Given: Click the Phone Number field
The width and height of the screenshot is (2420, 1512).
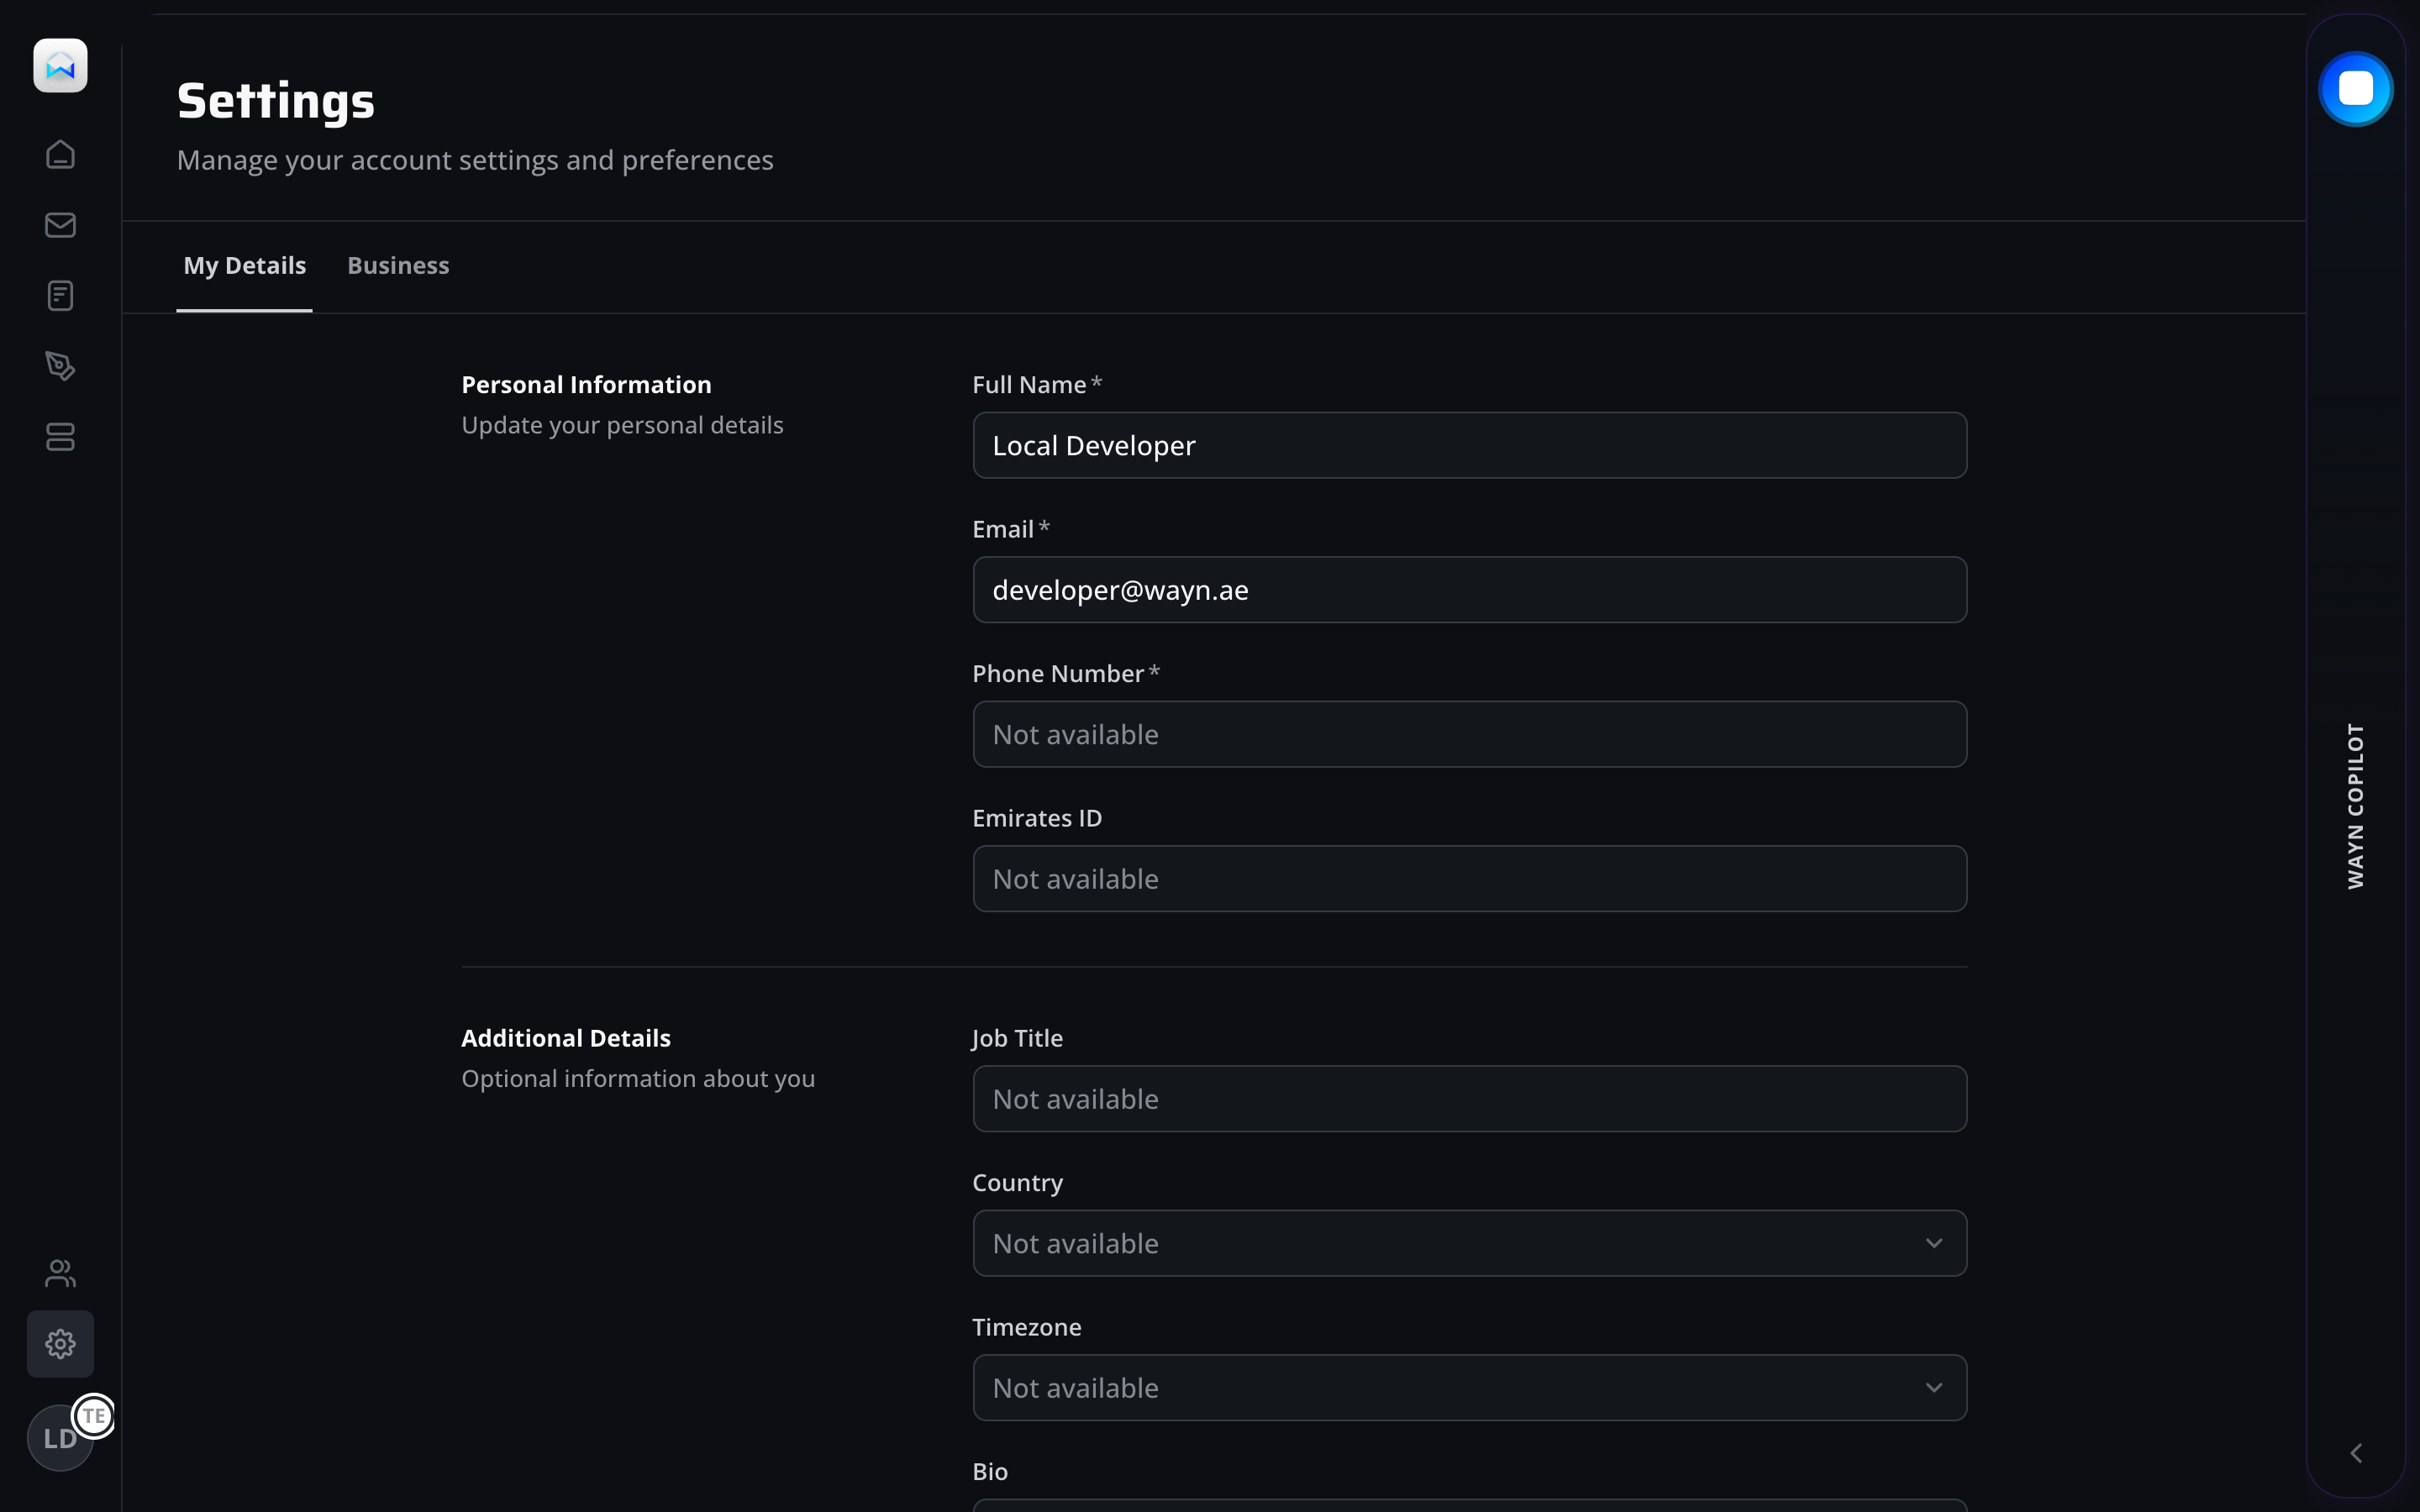Looking at the screenshot, I should (1469, 735).
